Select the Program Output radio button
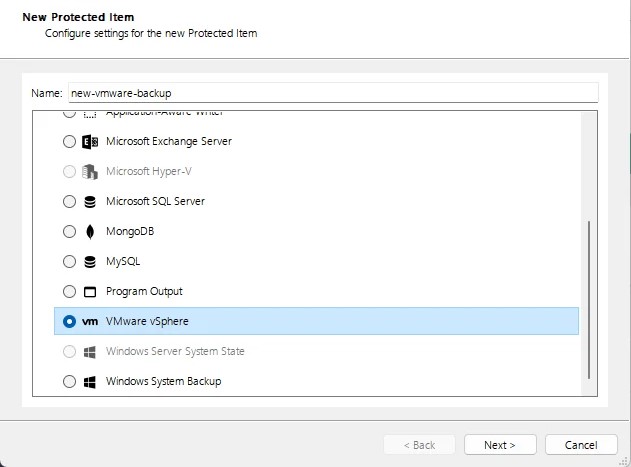Screen dimensions: 631x467 [x=69, y=291]
